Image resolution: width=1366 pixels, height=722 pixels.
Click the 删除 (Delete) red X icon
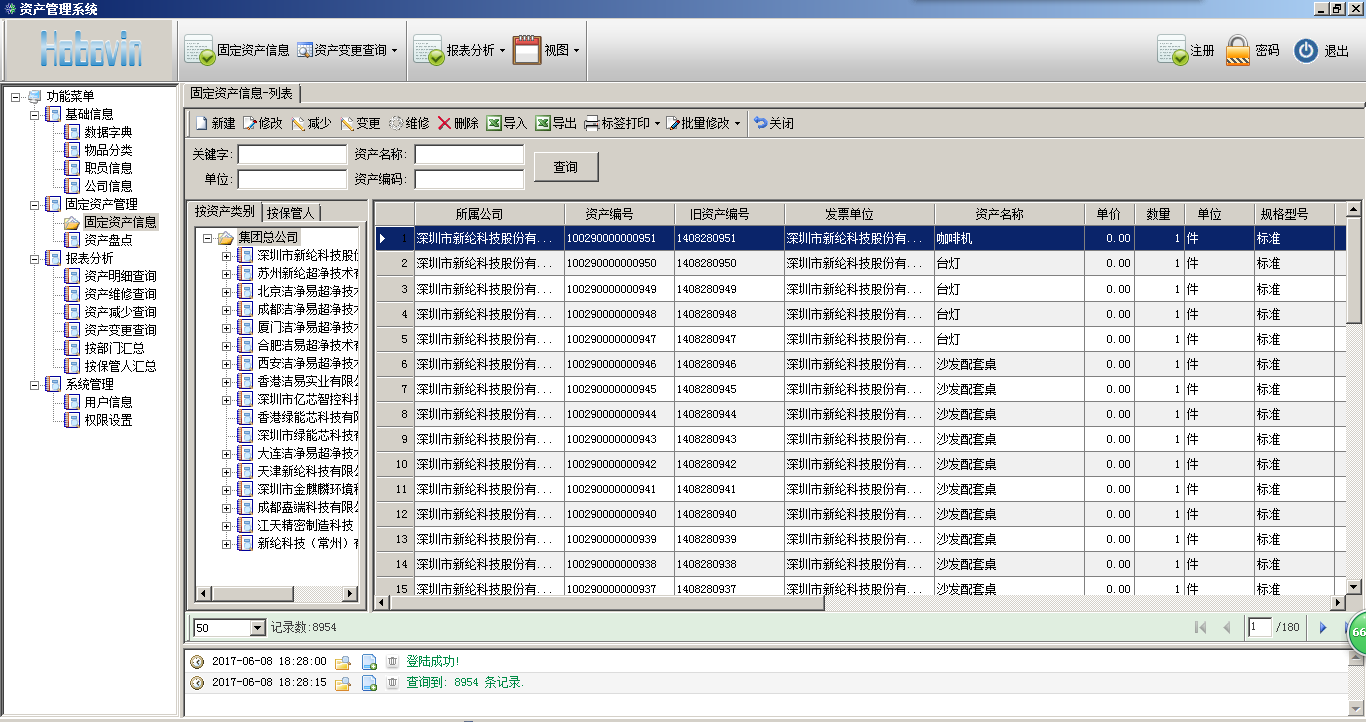pos(445,124)
